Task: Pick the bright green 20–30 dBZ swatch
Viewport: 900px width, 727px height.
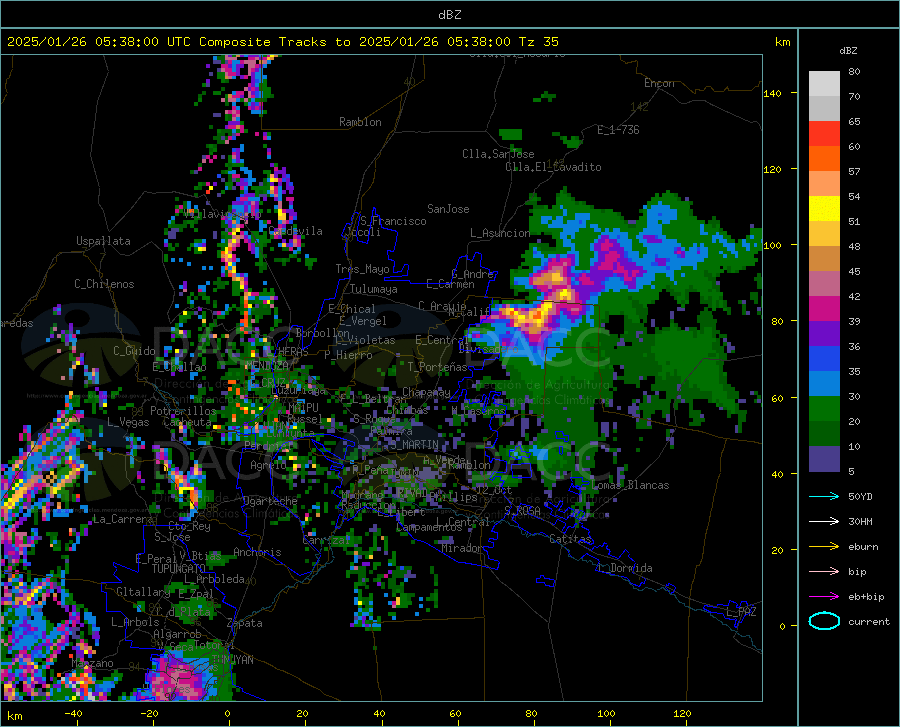Action: coord(824,410)
